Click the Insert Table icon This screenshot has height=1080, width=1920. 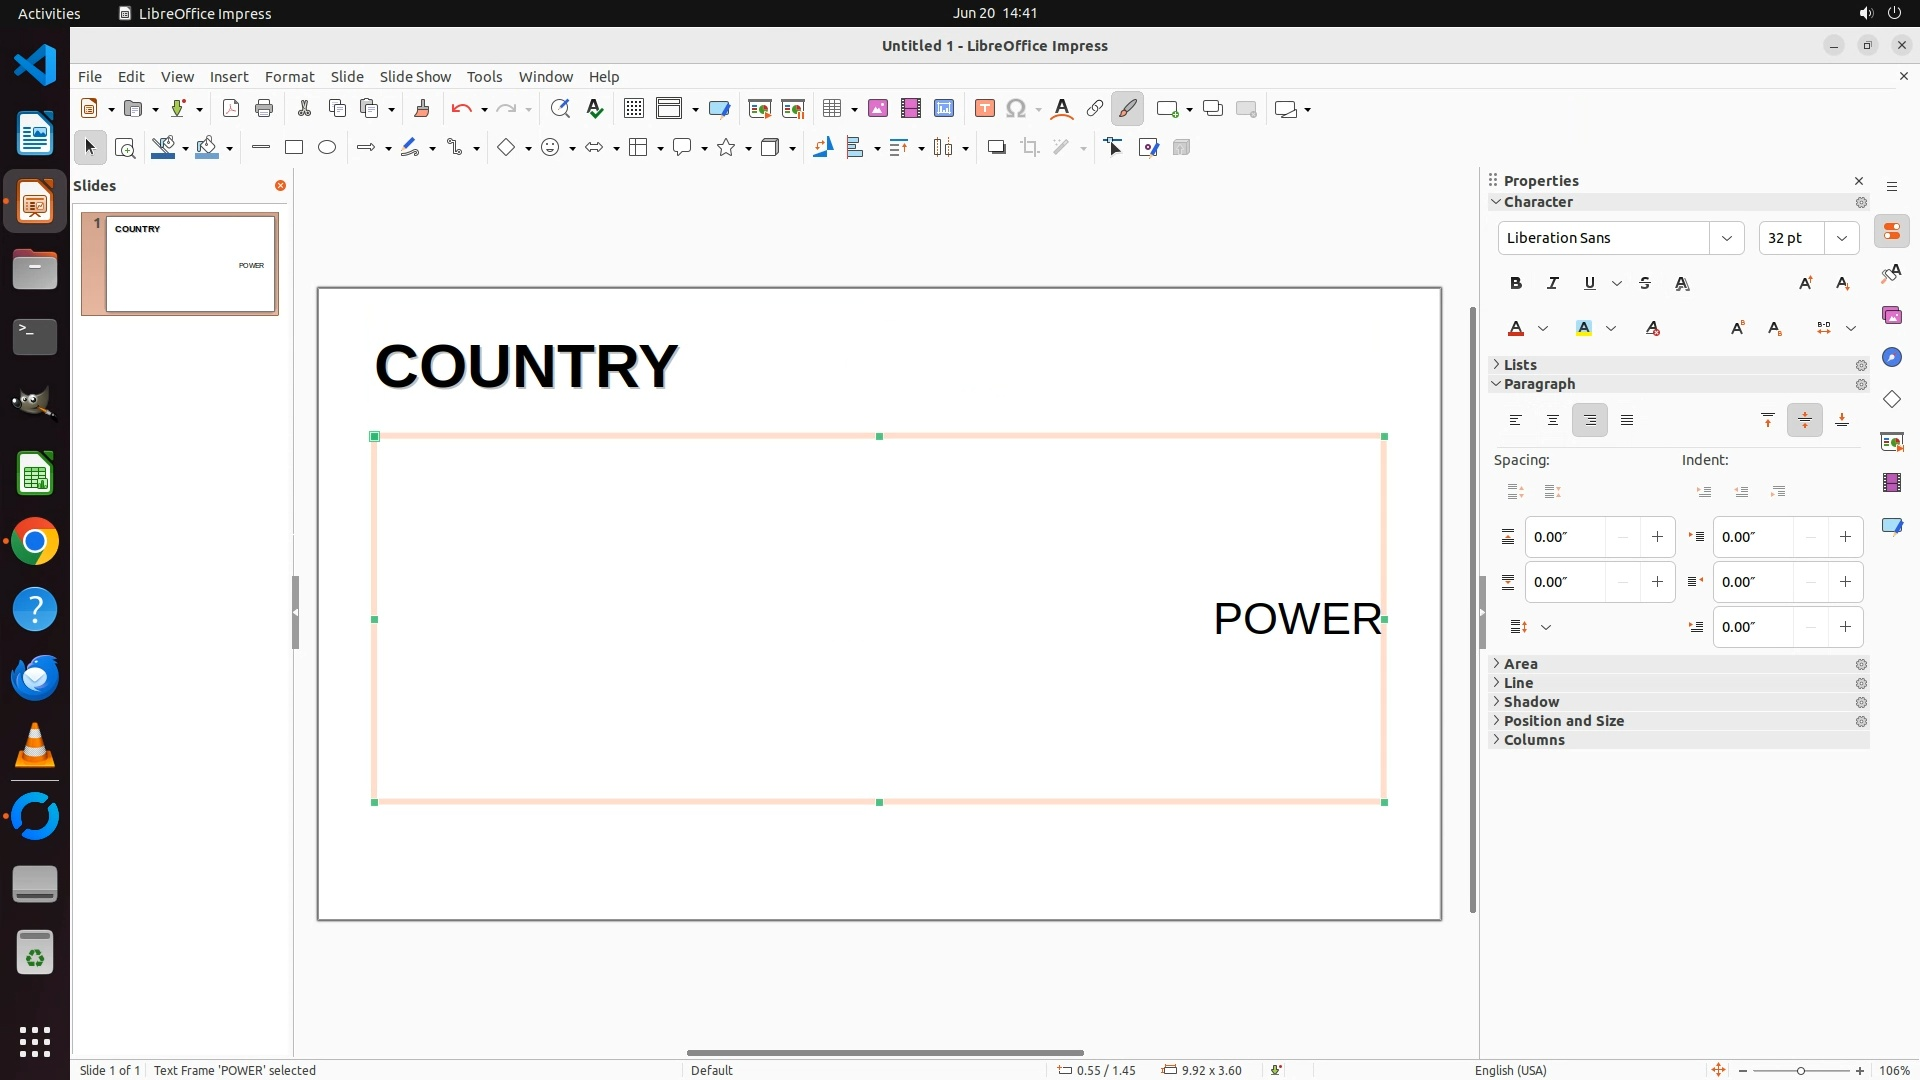(831, 109)
